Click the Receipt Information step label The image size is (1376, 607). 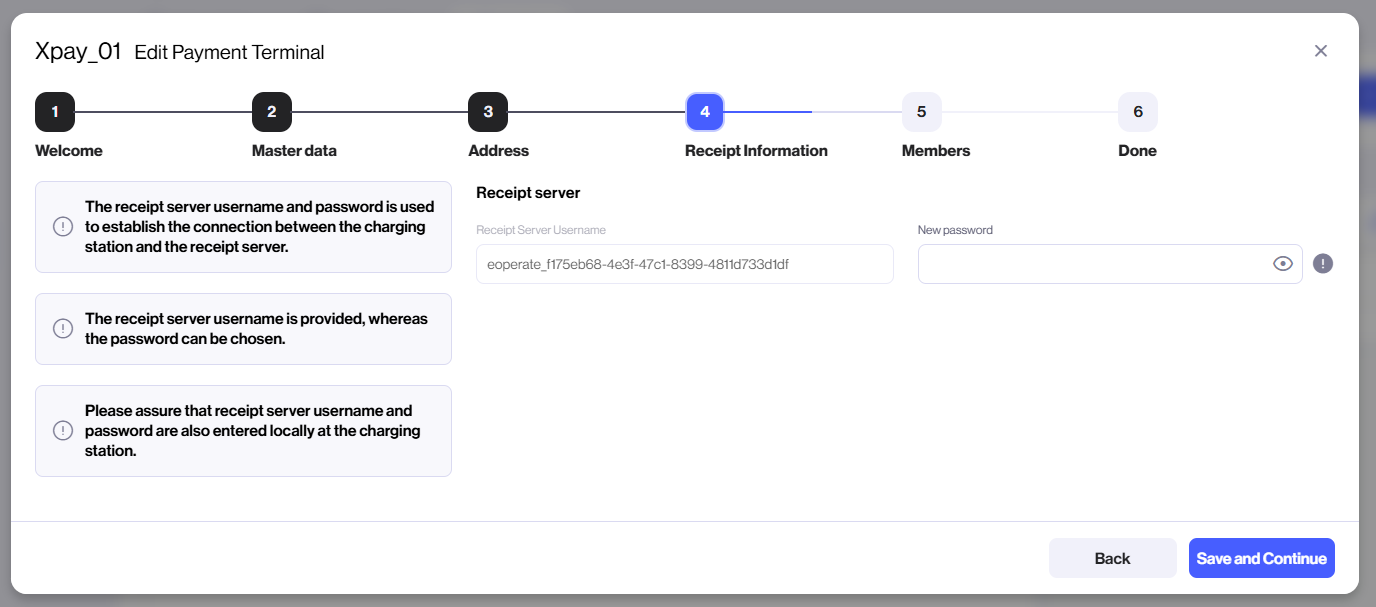tap(756, 151)
